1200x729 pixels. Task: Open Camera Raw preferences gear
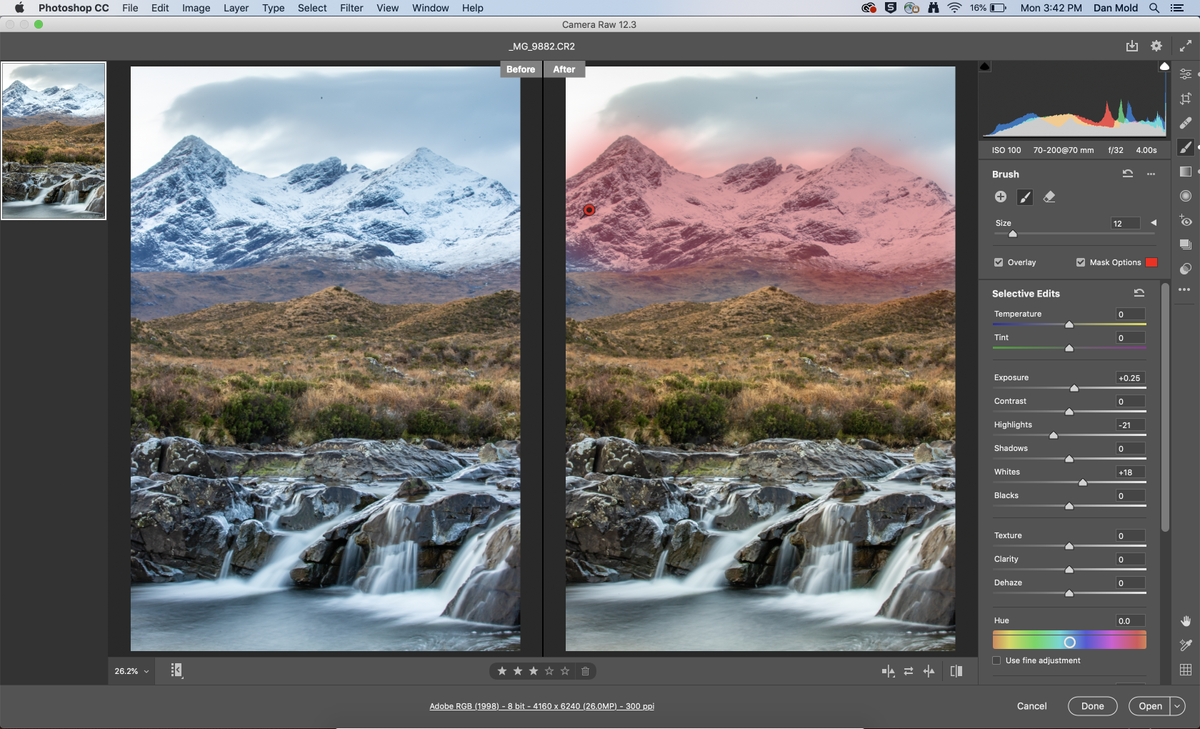(1156, 46)
